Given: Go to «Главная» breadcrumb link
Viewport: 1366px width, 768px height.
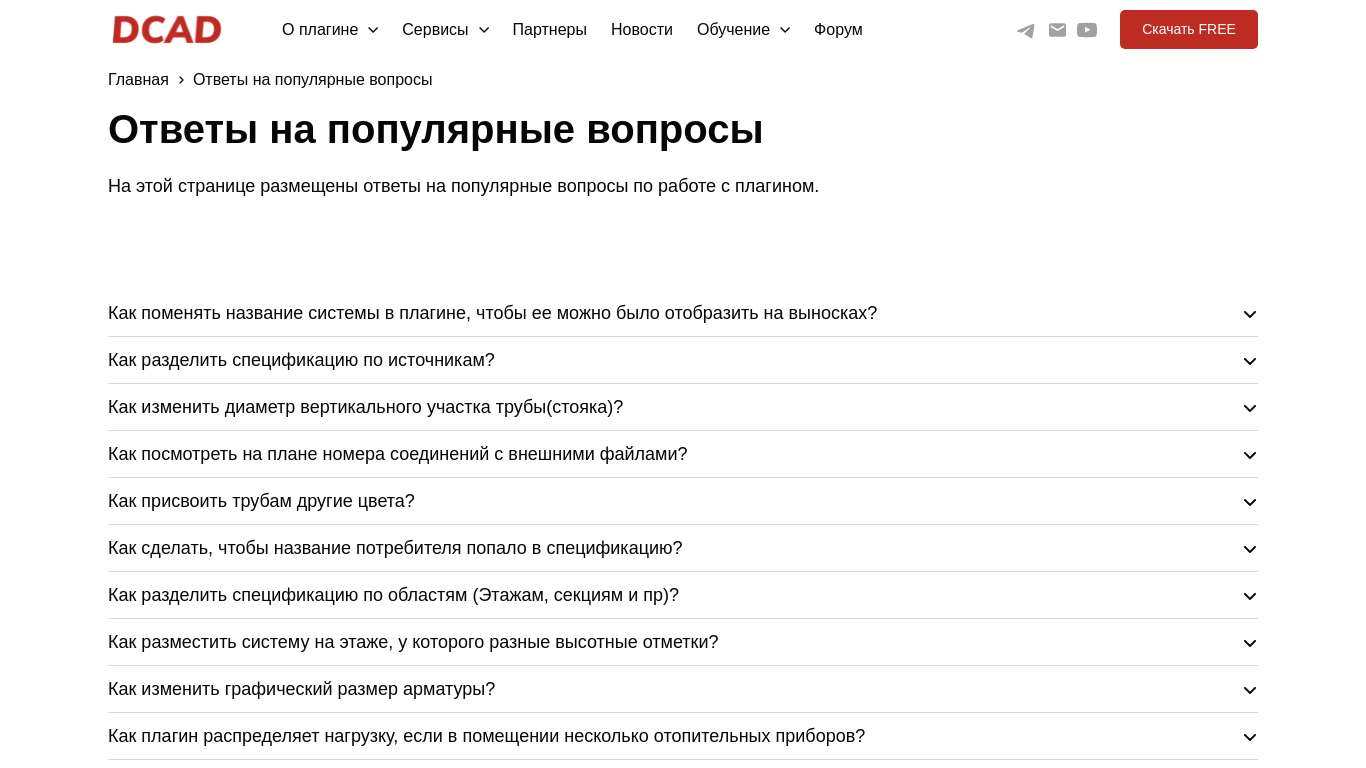Looking at the screenshot, I should (138, 79).
